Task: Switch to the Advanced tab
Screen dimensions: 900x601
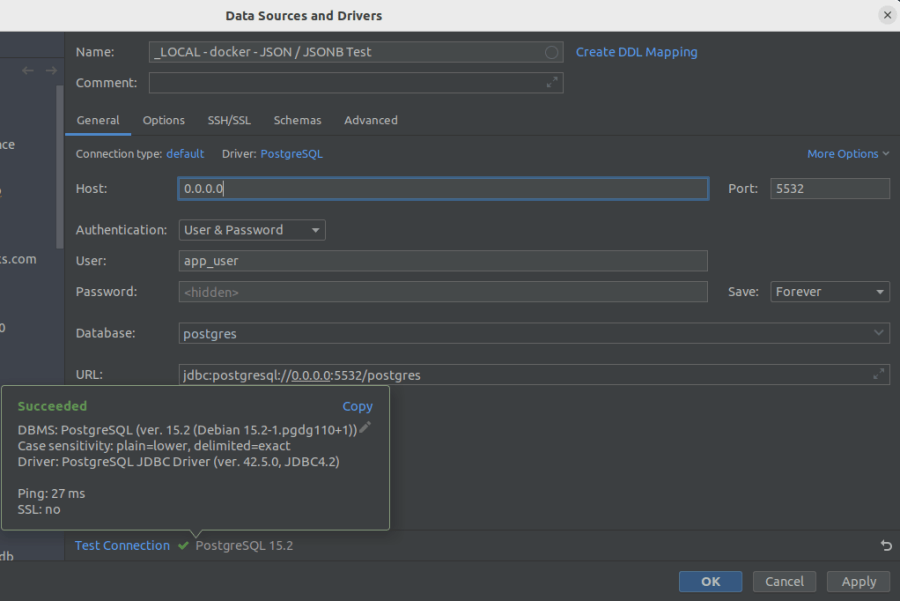Action: [x=370, y=120]
